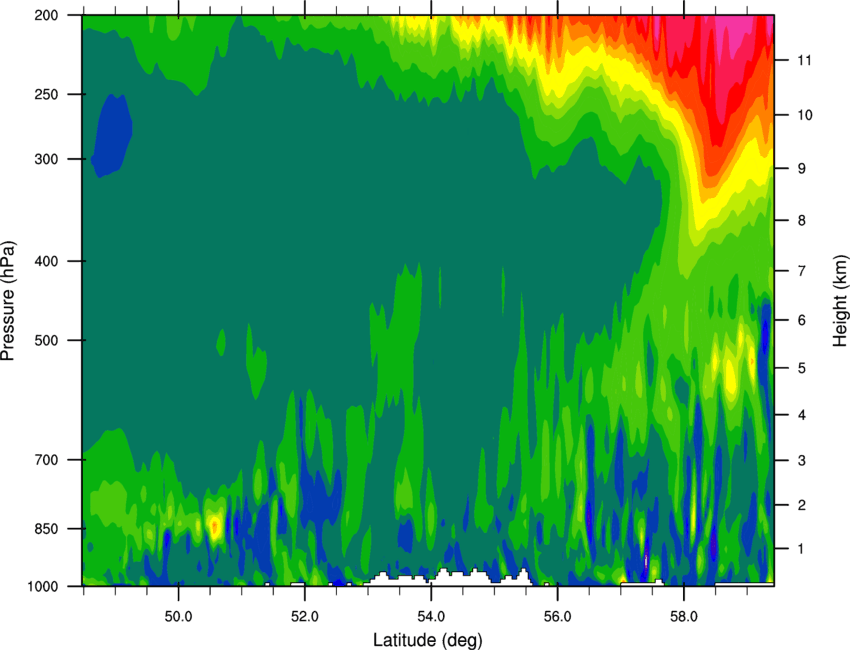Click the 400 pressure tick label
Screen dimensions: 850x650
point(46,261)
